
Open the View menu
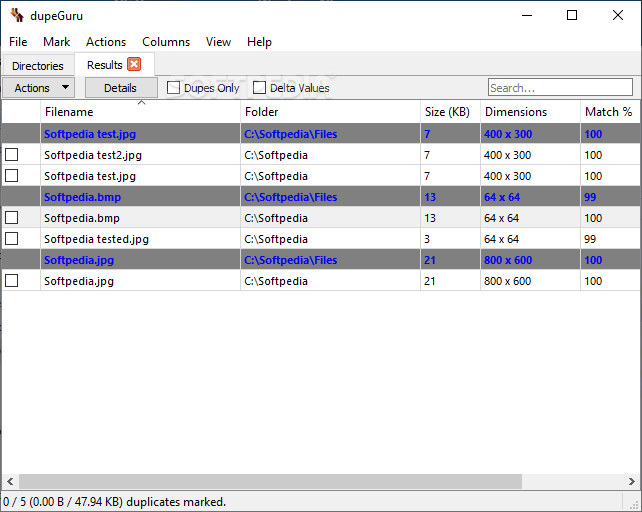[218, 42]
